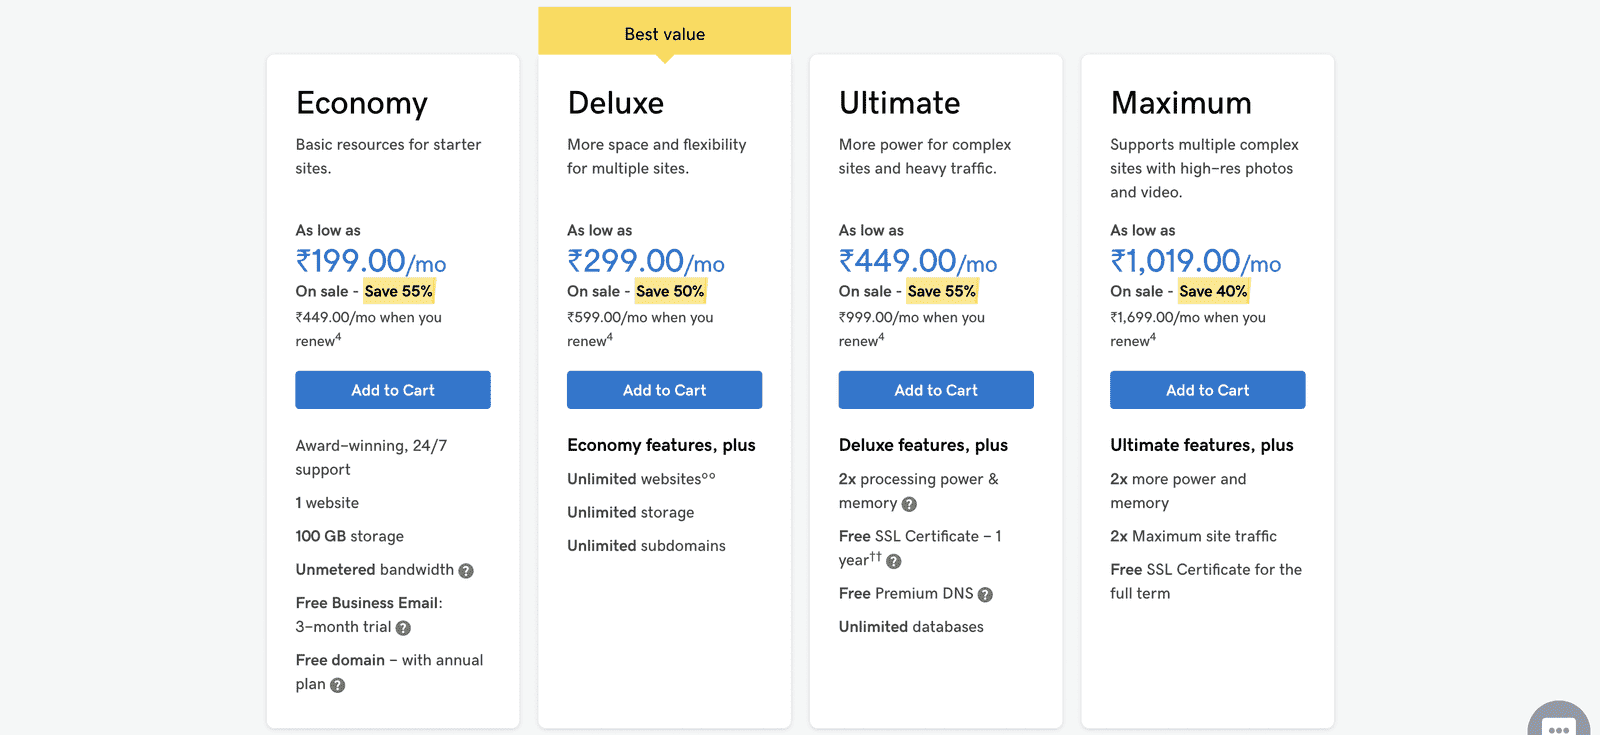This screenshot has height=735, width=1600.
Task: Add Deluxe plan to cart
Action: coord(665,390)
